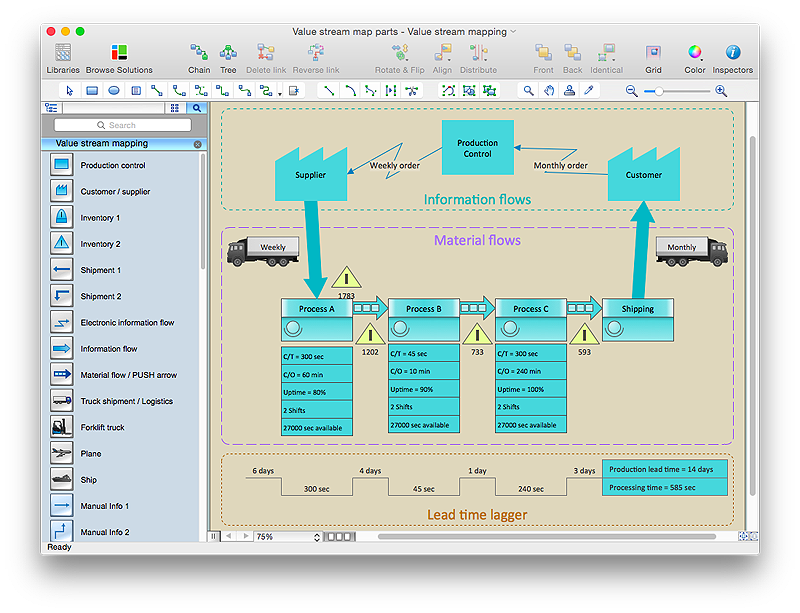Select the eyedropper tool
The height and width of the screenshot is (613, 800).
(x=589, y=91)
